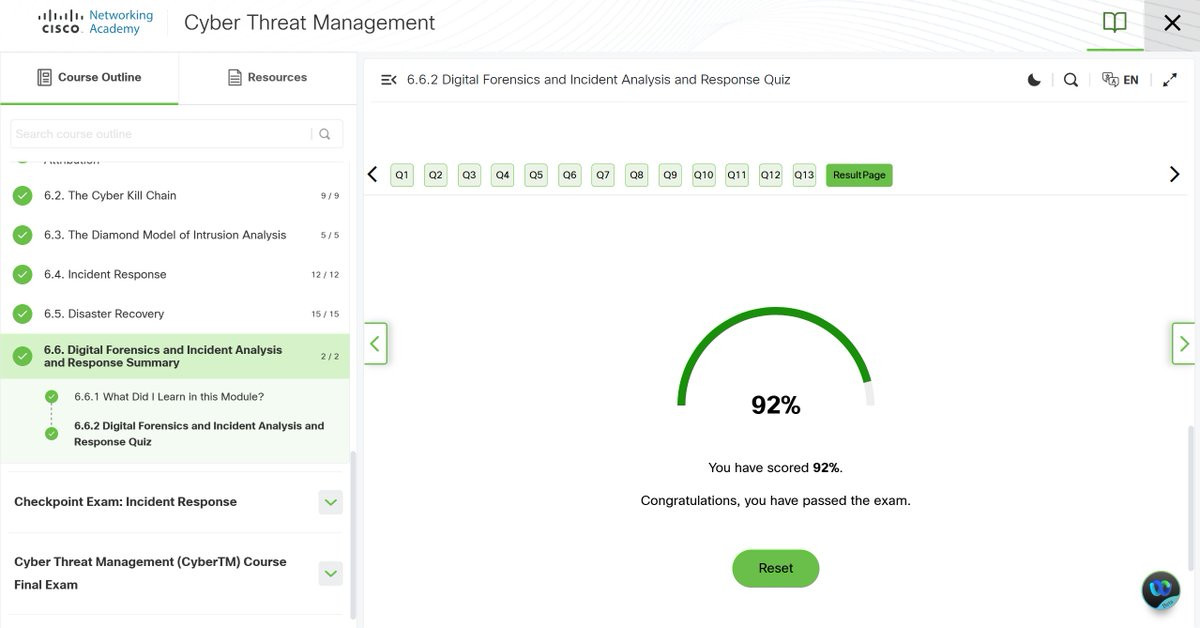
Task: Click the outline search magnifier icon
Action: [325, 134]
